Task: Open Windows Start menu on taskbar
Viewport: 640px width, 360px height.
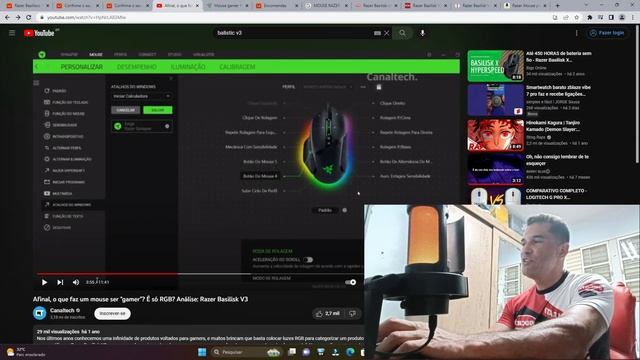Action: pyautogui.click(x=202, y=352)
